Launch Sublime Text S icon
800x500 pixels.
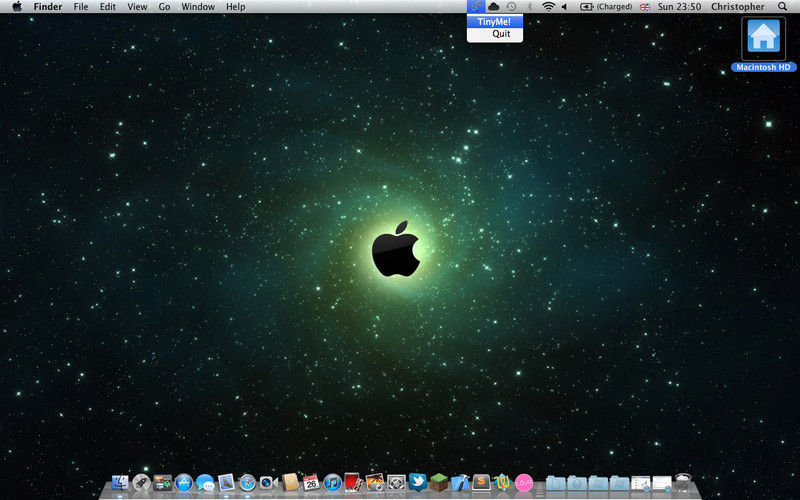tap(481, 482)
